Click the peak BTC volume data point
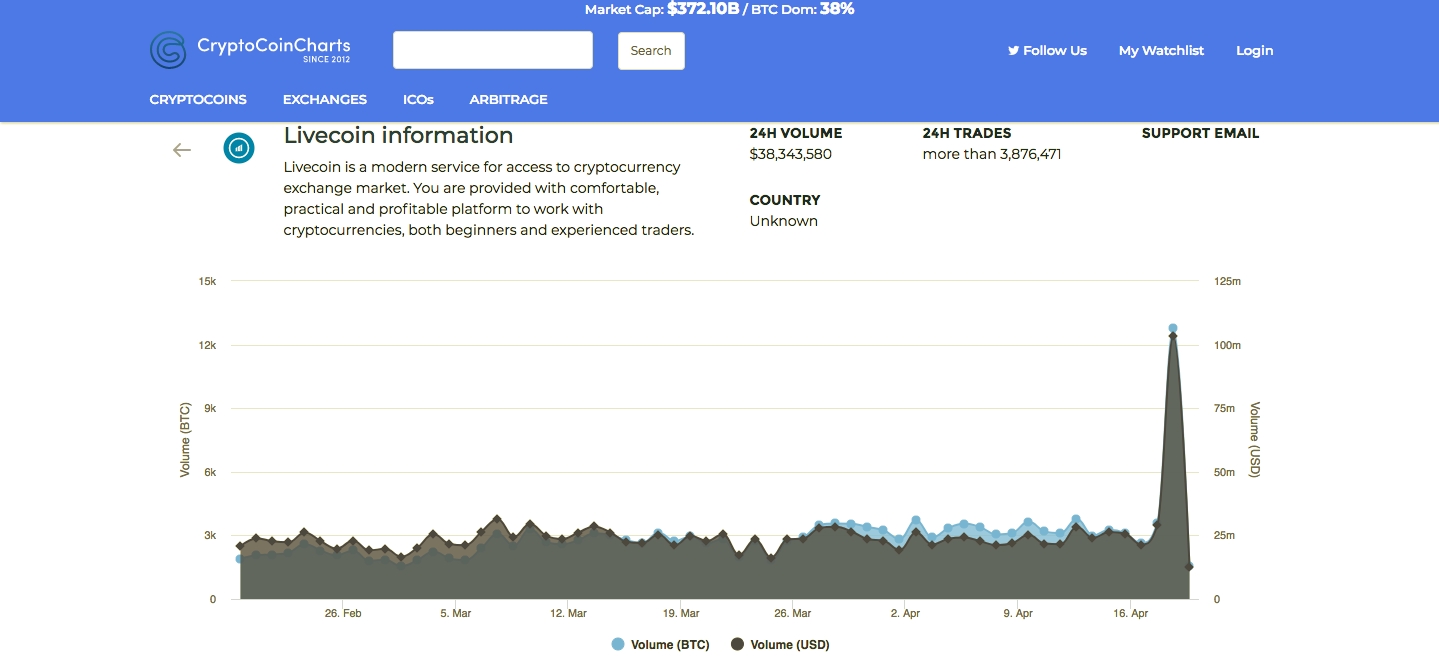Screen dimensions: 1439x659 point(1173,328)
